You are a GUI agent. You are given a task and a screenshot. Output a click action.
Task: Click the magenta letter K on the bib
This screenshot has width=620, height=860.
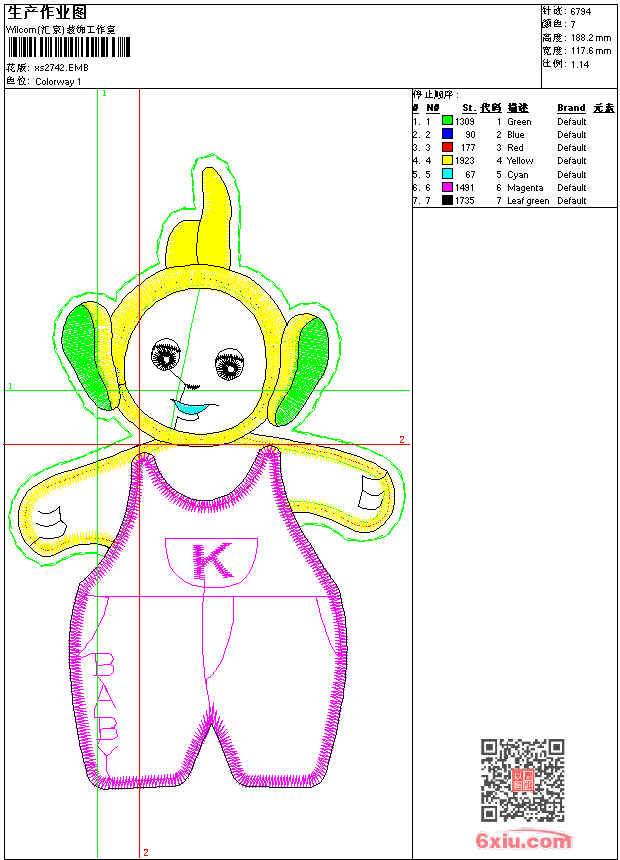[212, 561]
